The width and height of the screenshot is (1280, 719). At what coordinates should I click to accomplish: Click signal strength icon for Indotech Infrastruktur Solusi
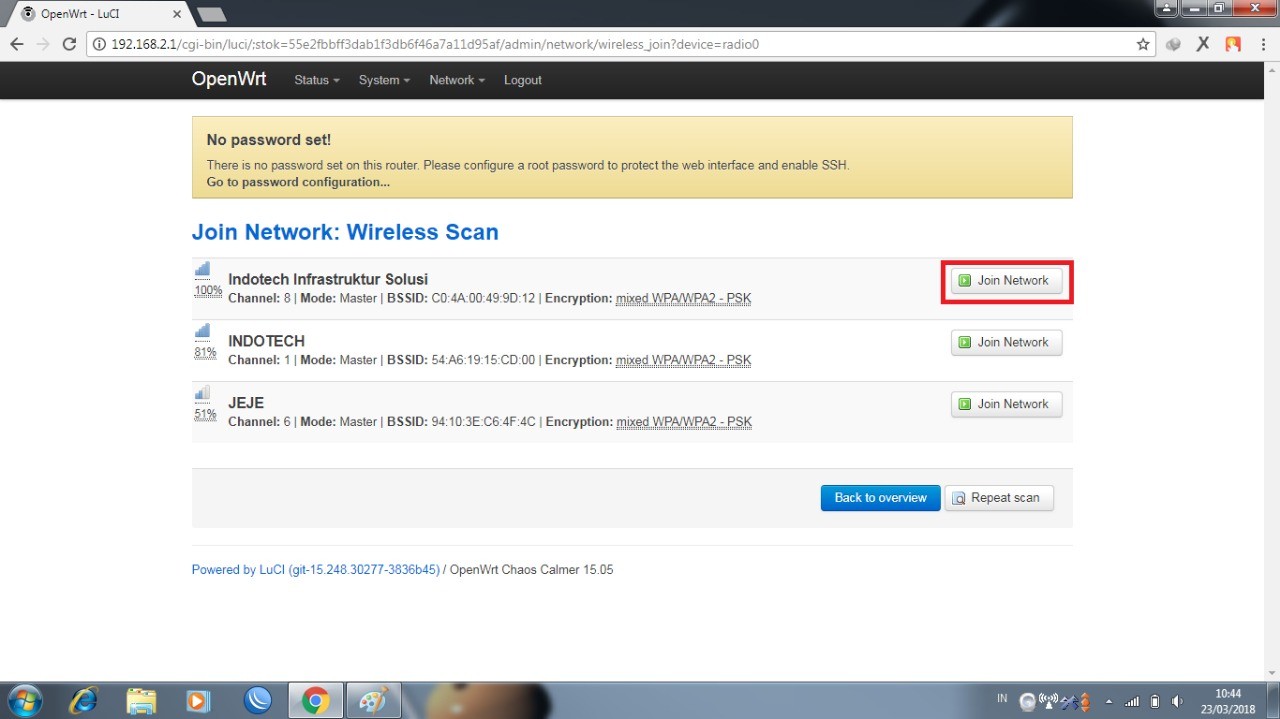tap(203, 269)
